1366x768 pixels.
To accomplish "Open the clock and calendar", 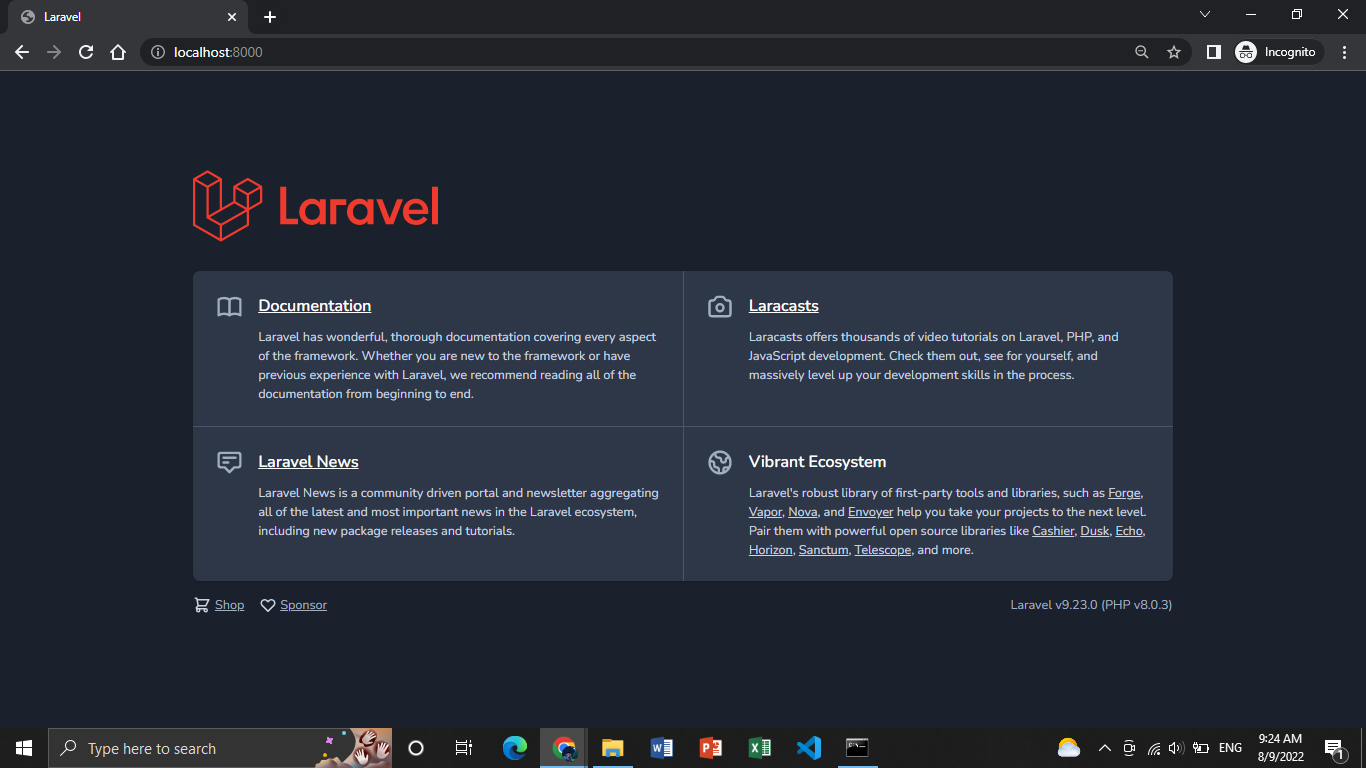I will click(1280, 748).
